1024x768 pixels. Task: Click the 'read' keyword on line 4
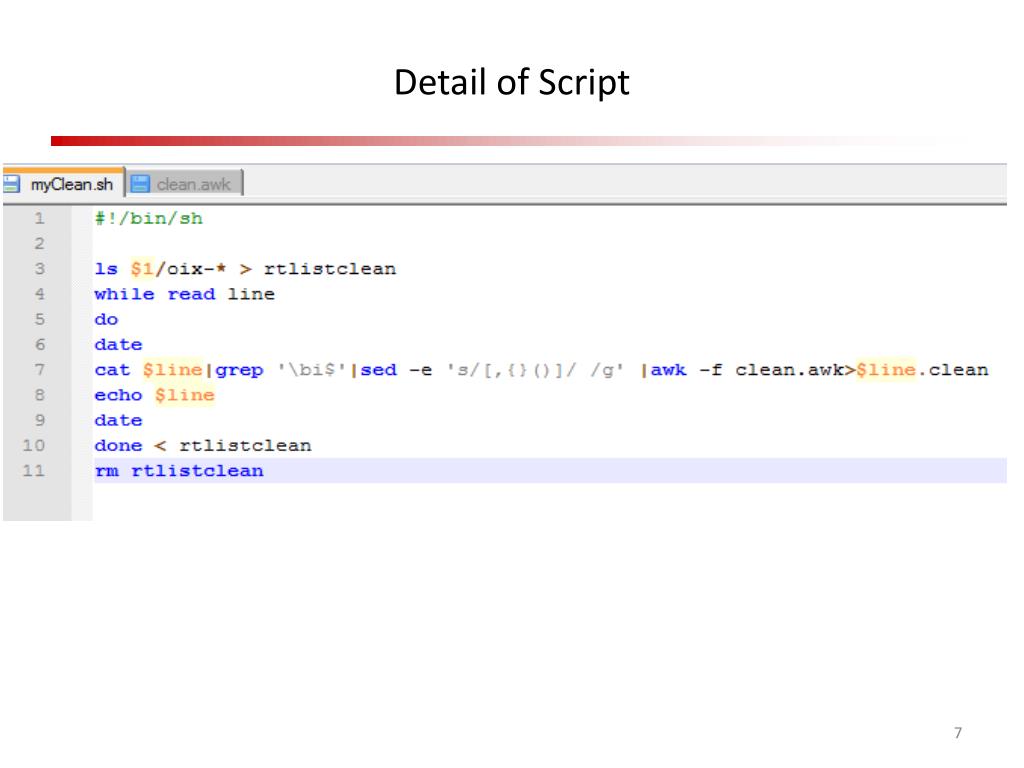(191, 294)
